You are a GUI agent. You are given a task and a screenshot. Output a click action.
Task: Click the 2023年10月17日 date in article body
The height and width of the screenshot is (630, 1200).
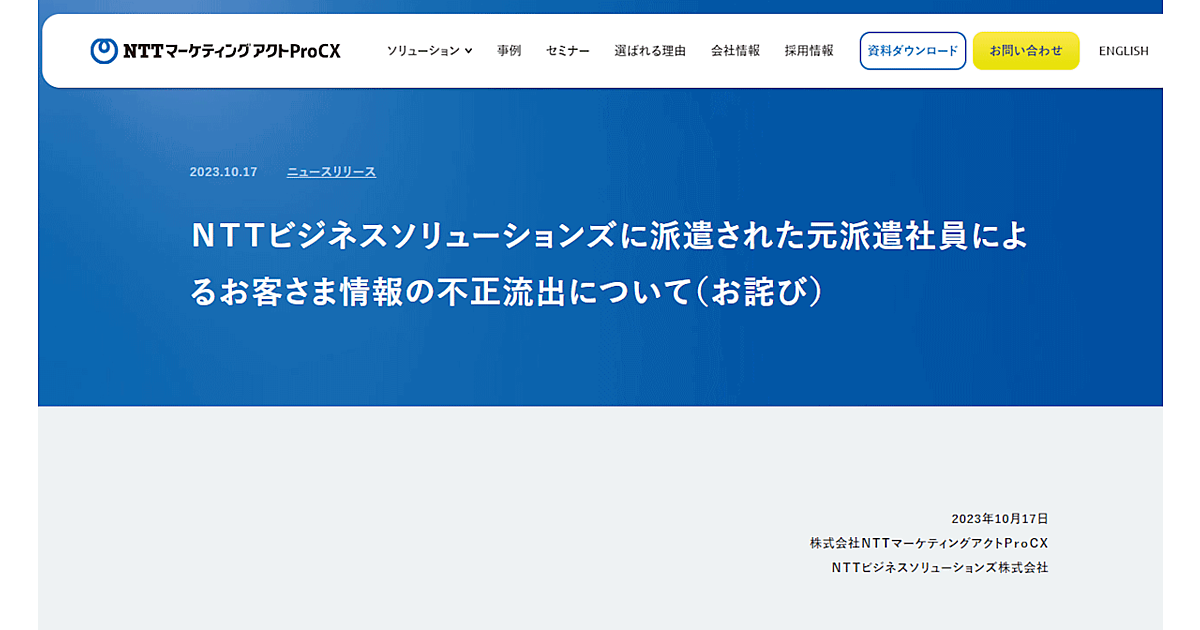pos(999,519)
